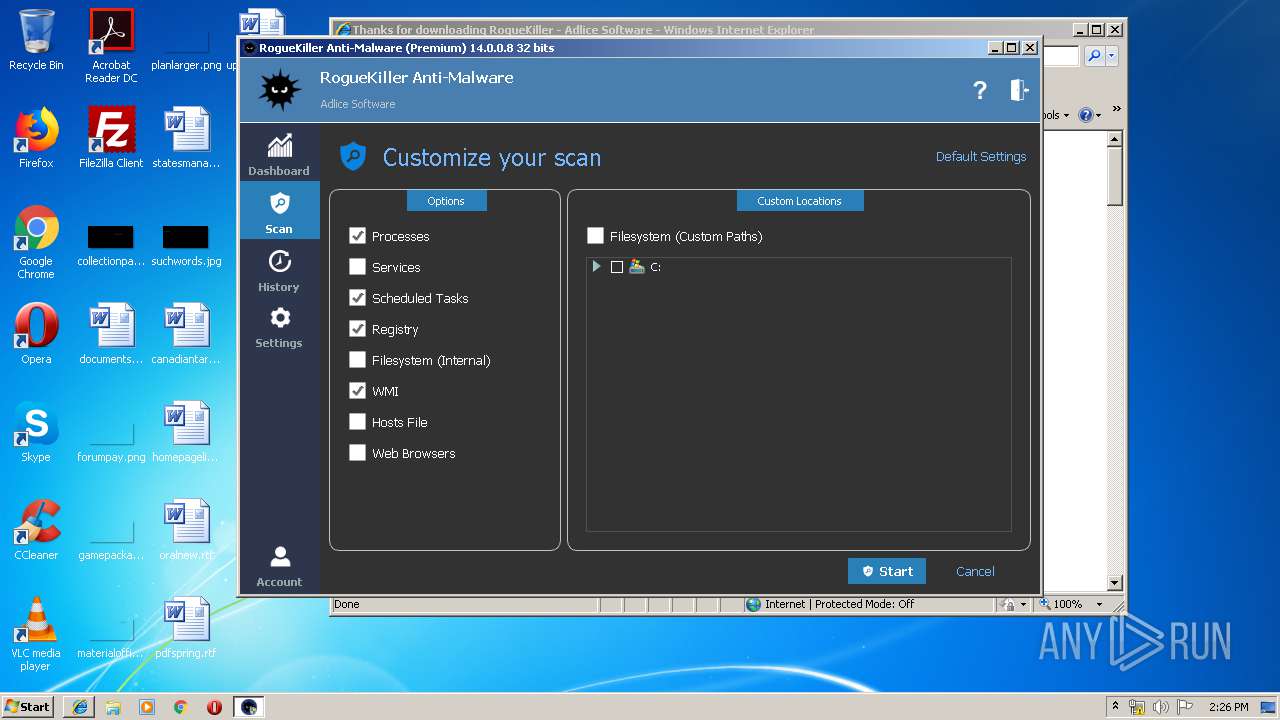
Task: Select the Scan sidebar item
Action: 279,211
